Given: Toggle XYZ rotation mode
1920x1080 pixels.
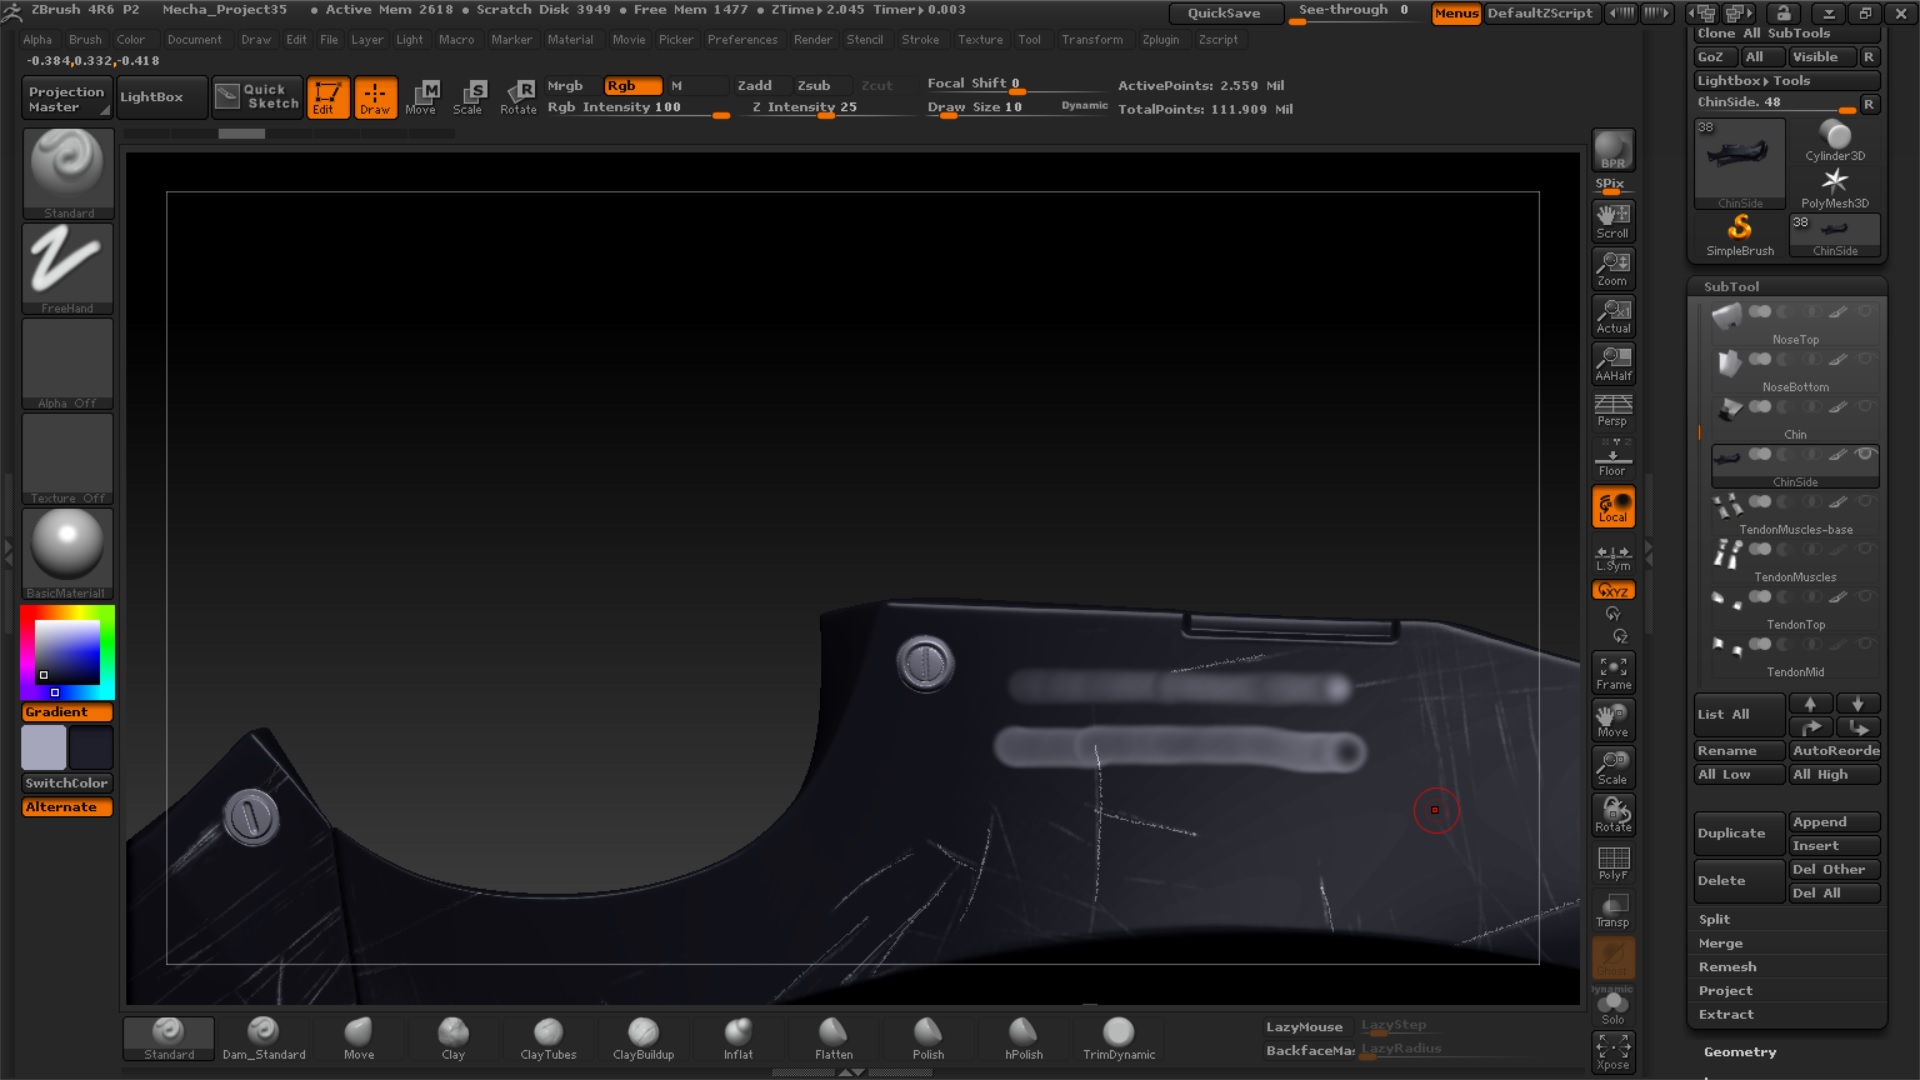Looking at the screenshot, I should (x=1613, y=591).
